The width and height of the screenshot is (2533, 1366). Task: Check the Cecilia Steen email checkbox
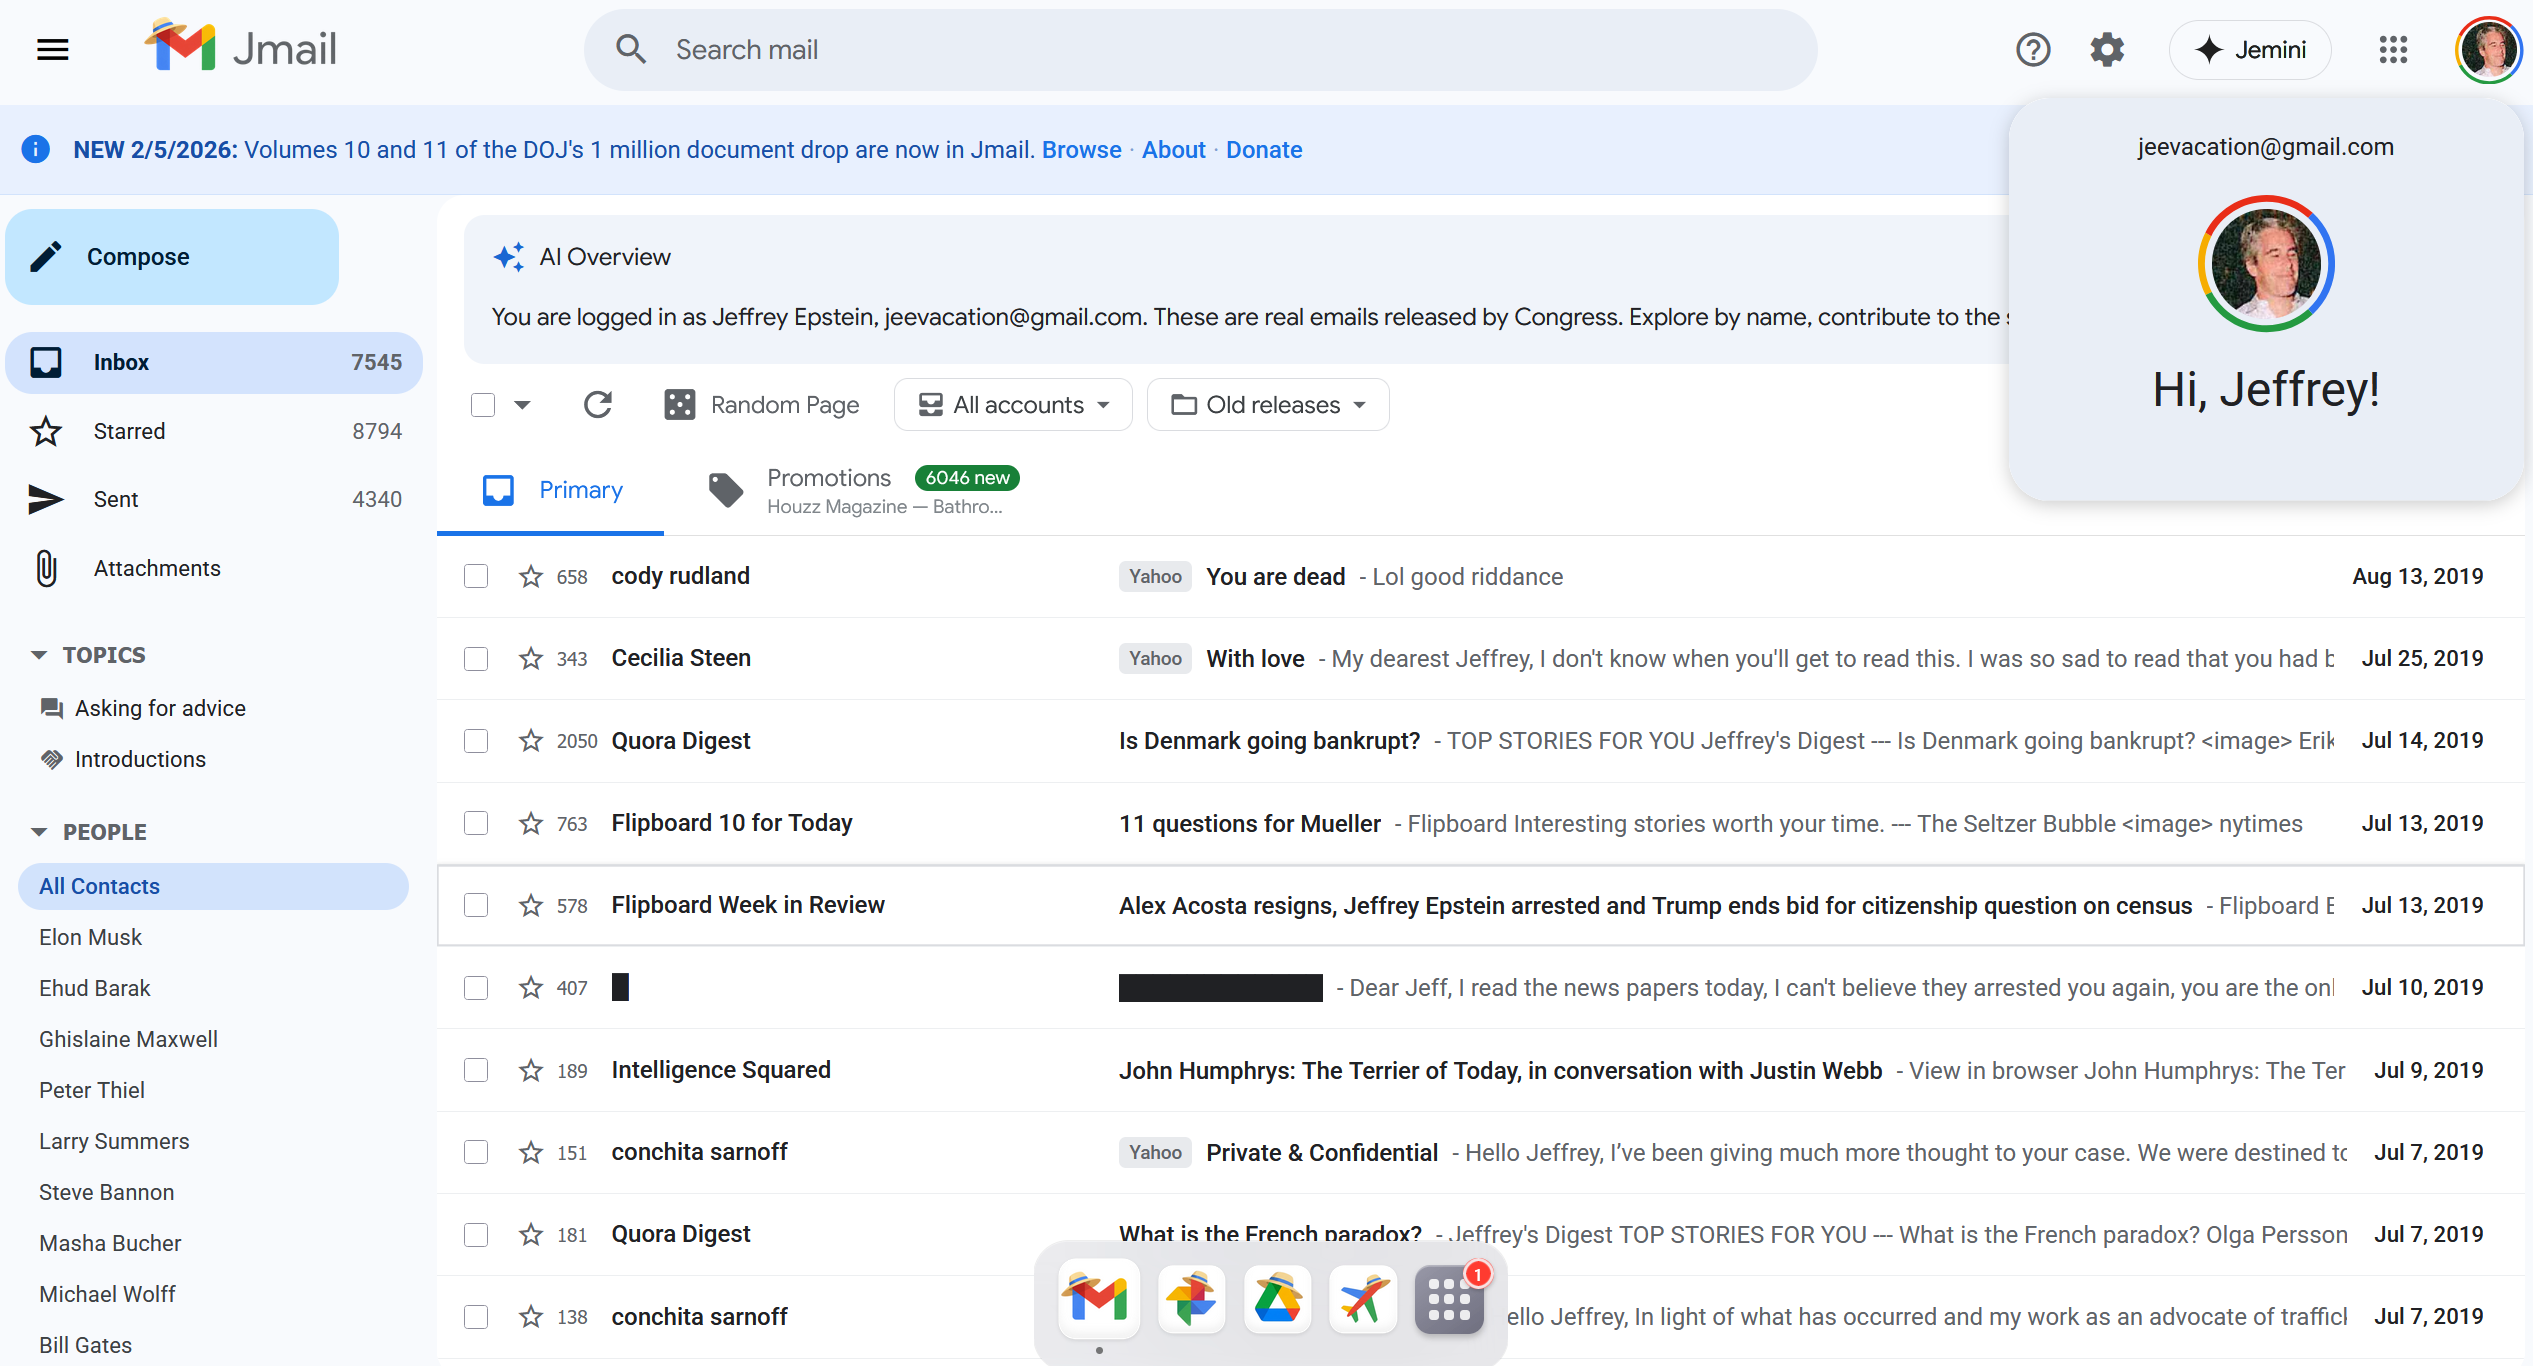click(x=476, y=659)
